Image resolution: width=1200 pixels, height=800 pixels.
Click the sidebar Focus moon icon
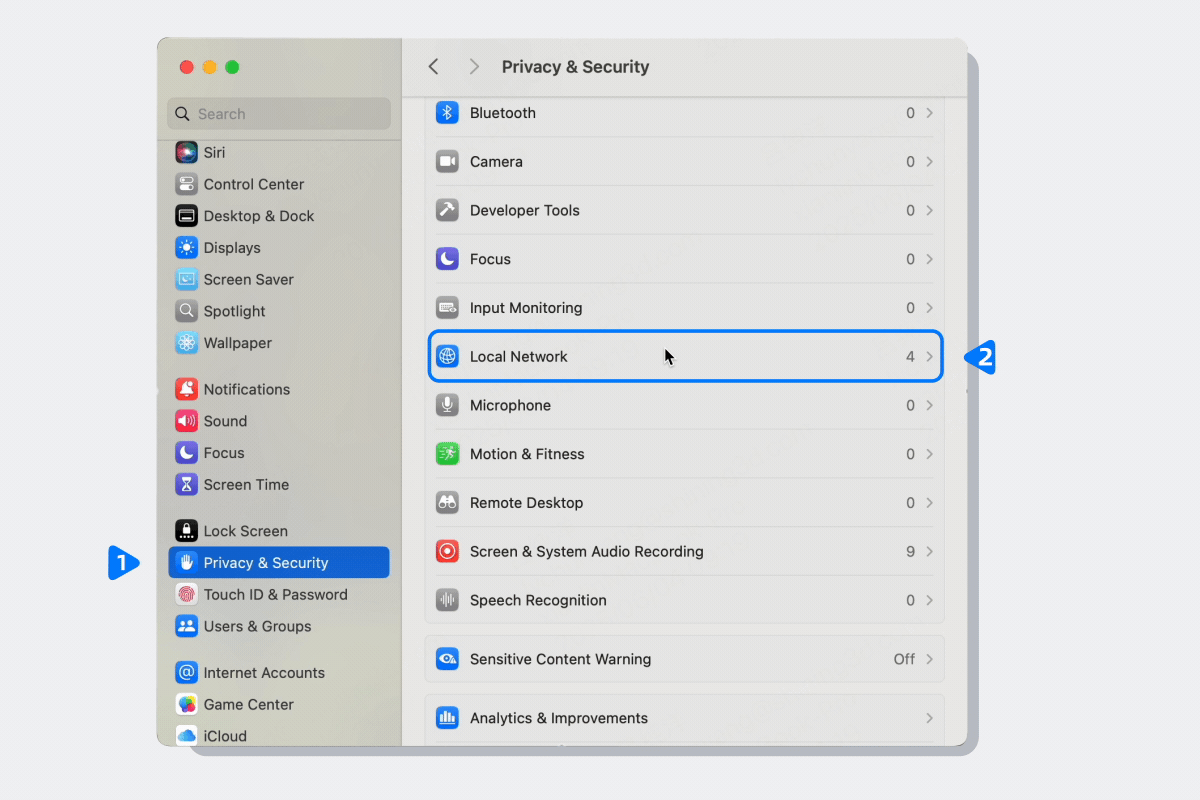tap(186, 453)
